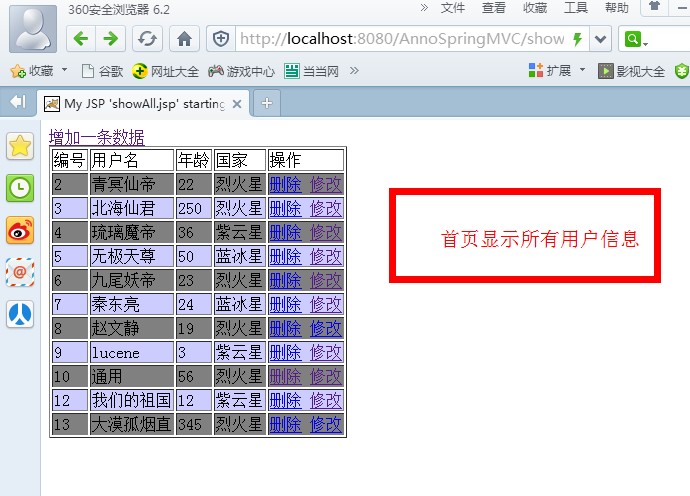Modify the user 我们的祖国
The image size is (690, 496).
pyautogui.click(x=326, y=400)
